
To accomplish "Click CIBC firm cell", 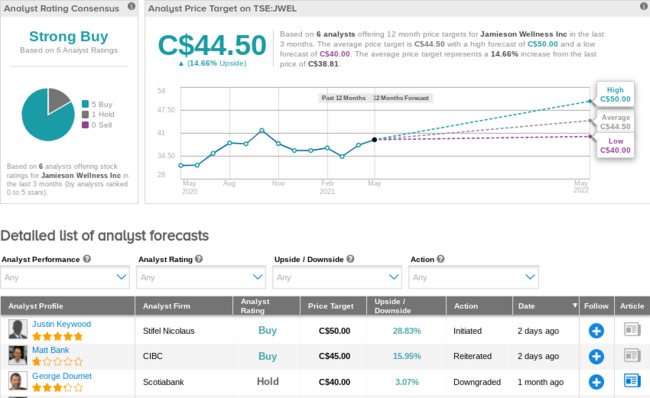I will (153, 356).
